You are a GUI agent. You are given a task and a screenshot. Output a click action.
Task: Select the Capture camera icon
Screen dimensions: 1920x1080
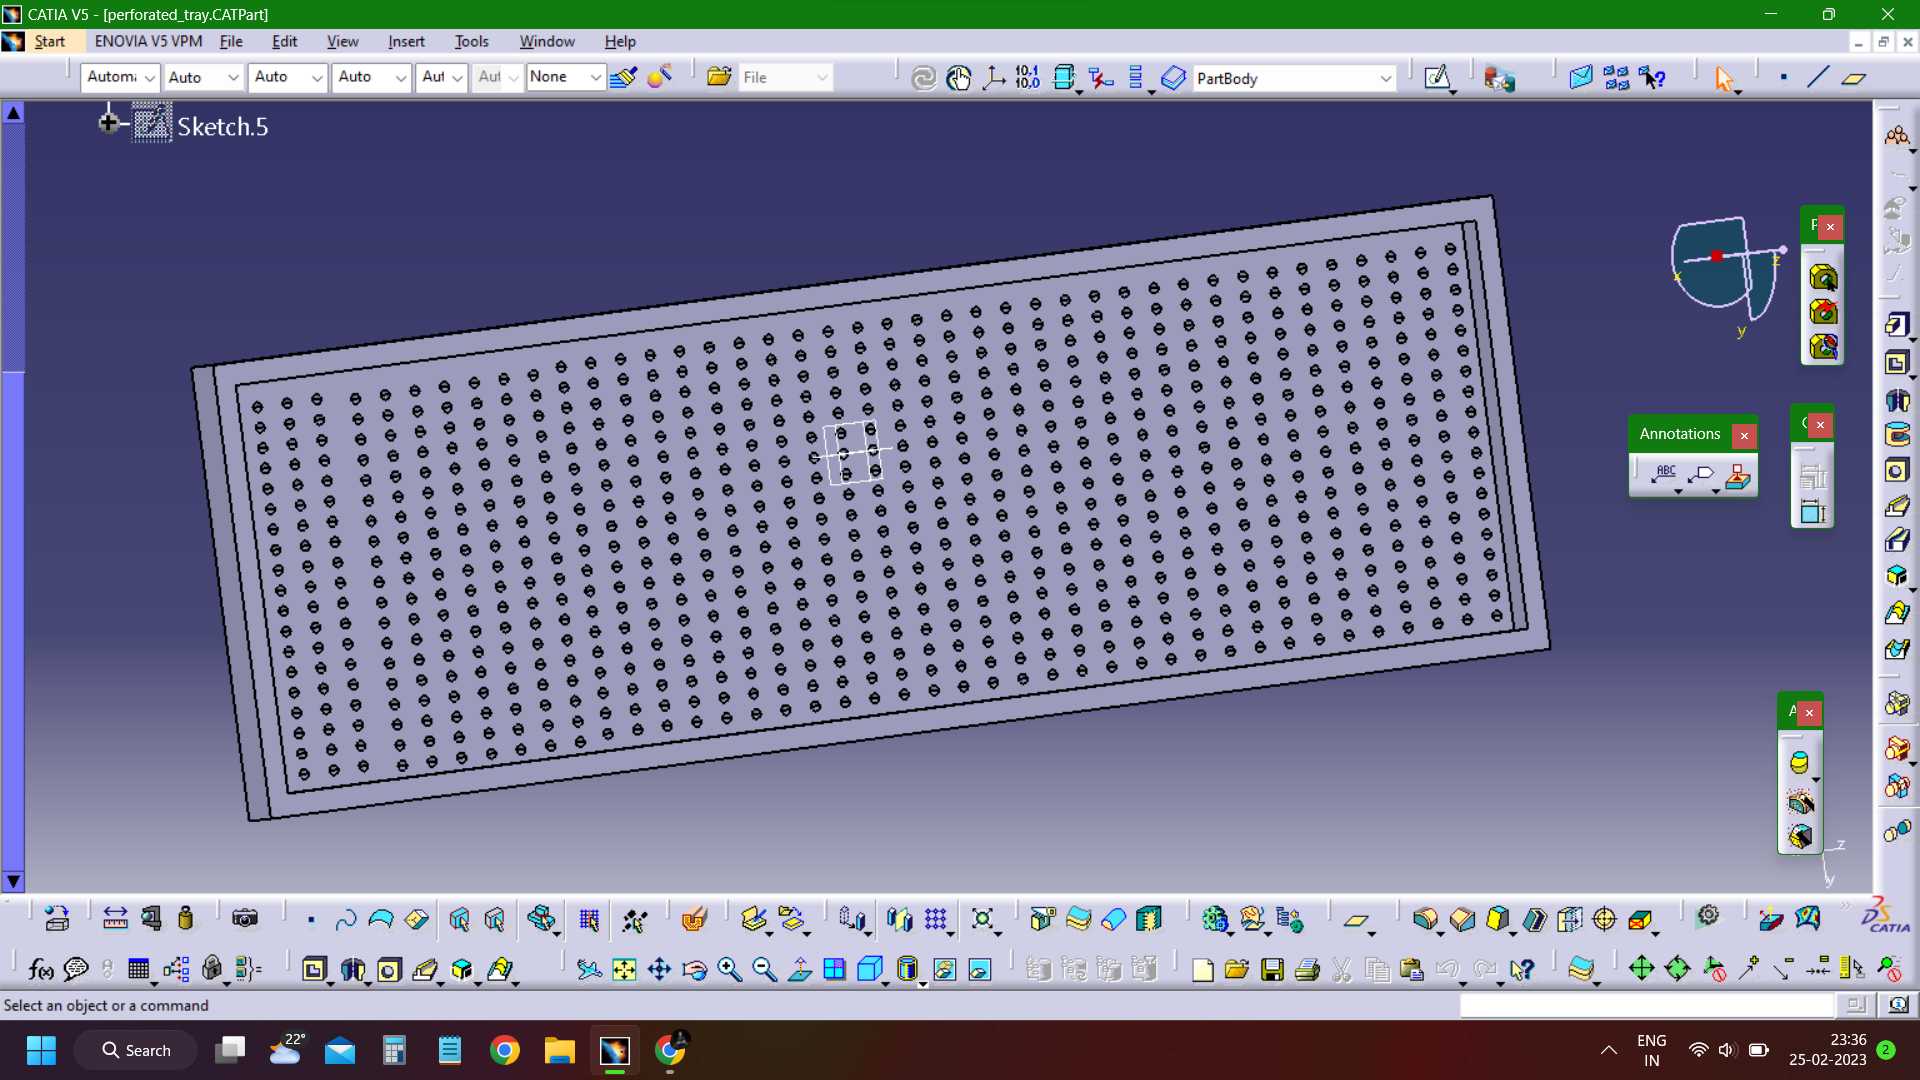tap(245, 919)
